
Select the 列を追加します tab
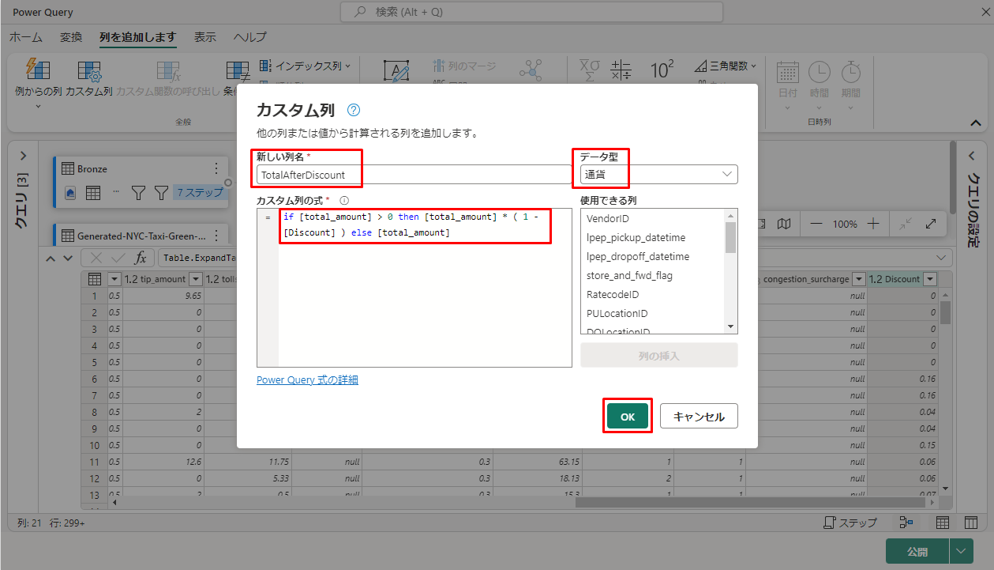(x=138, y=37)
